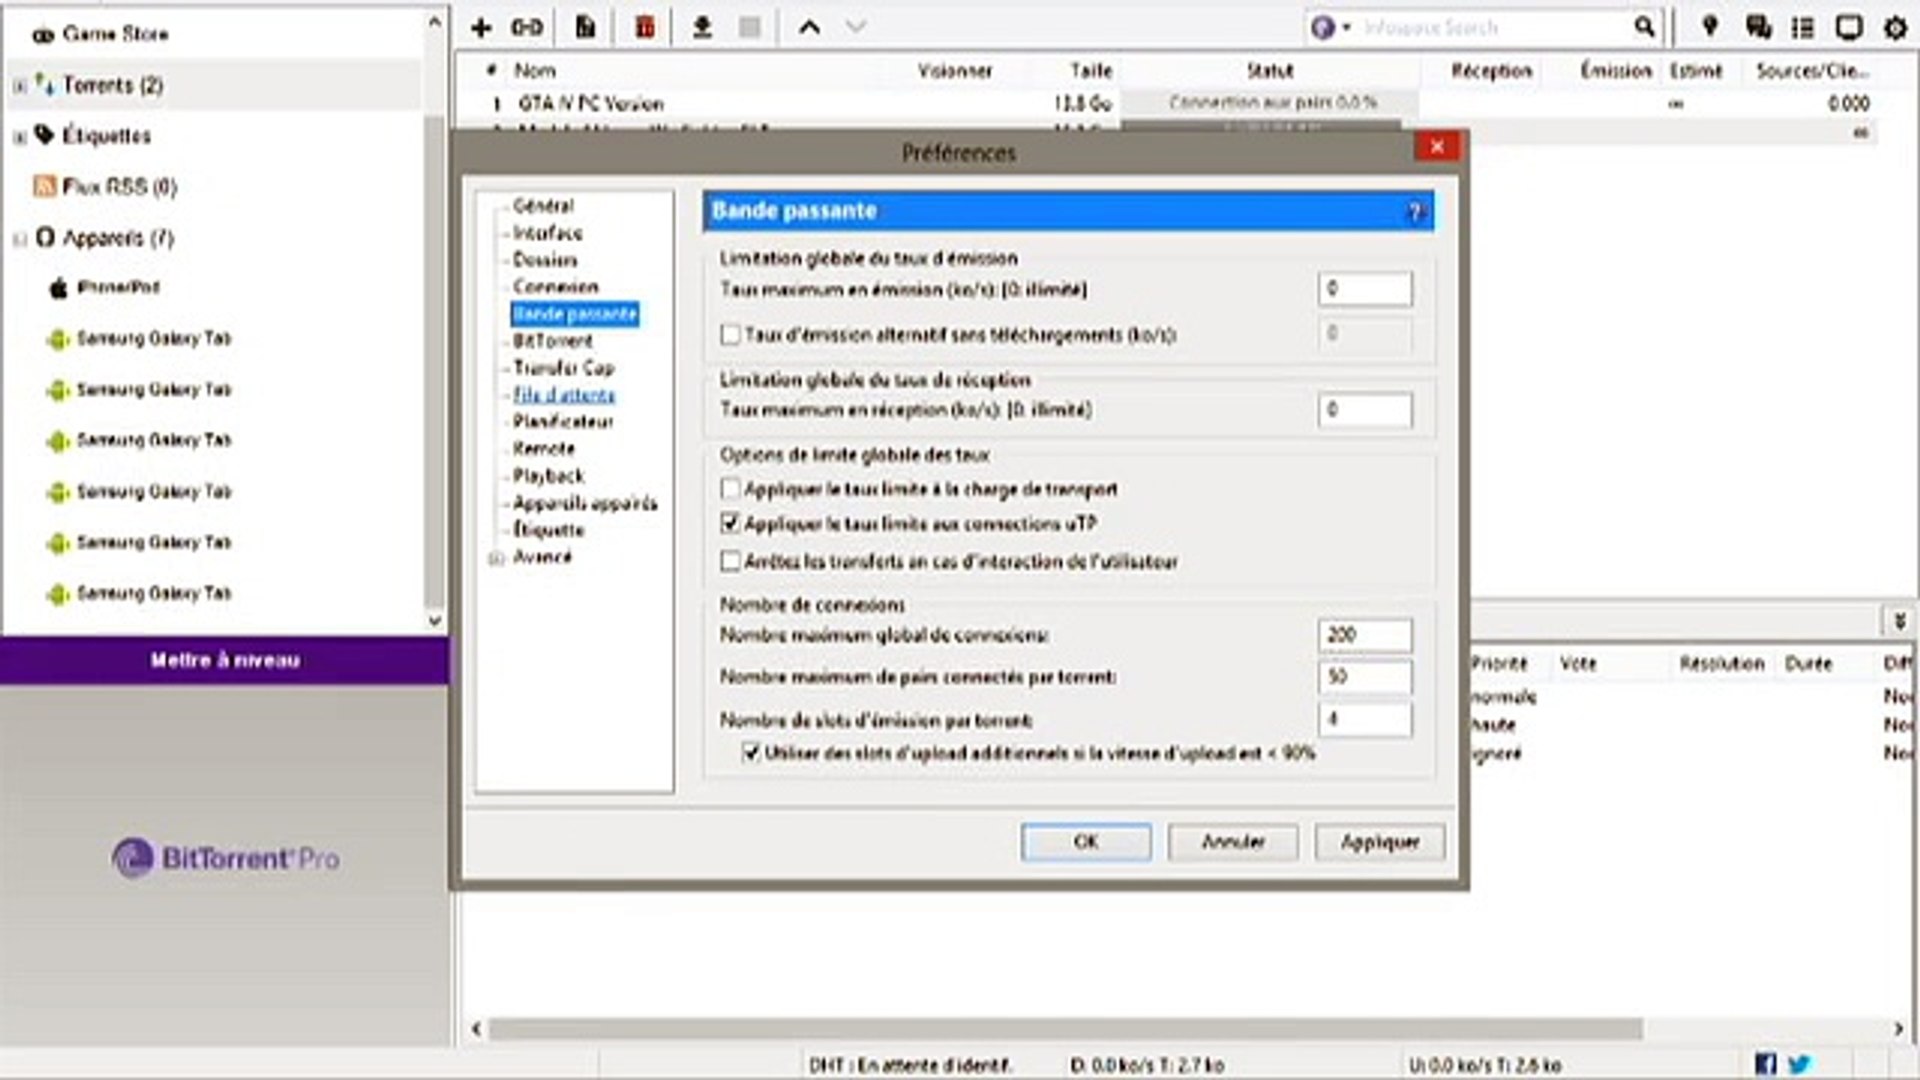Click the Apple iPhone/iPod device icon
1920x1080 pixels.
(59, 288)
